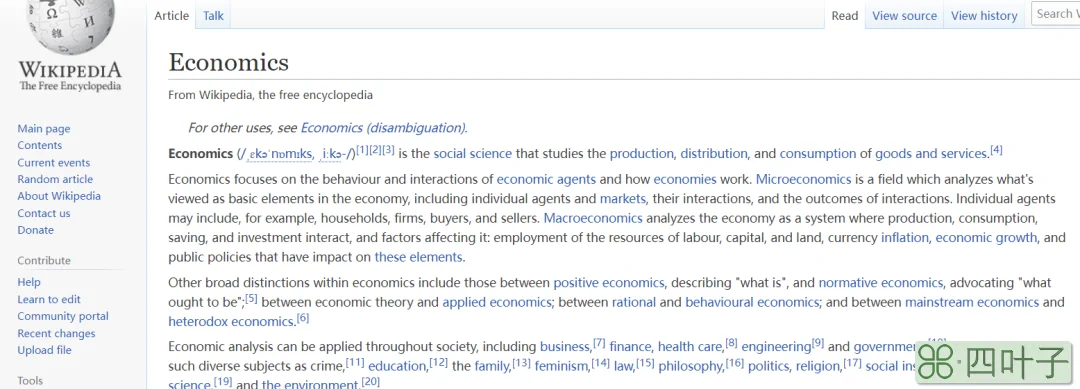Click into the Wikipedia search field

pos(1055,14)
